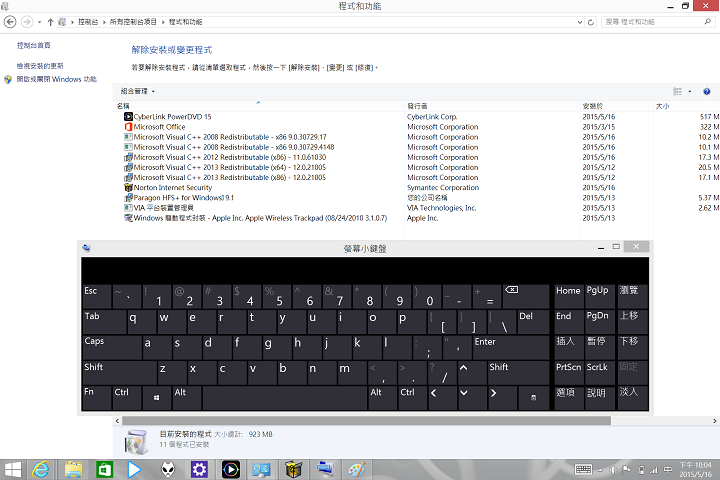Expand breadcrumb arrow after 控制台
Viewport: 720px width, 480px height.
(x=104, y=22)
